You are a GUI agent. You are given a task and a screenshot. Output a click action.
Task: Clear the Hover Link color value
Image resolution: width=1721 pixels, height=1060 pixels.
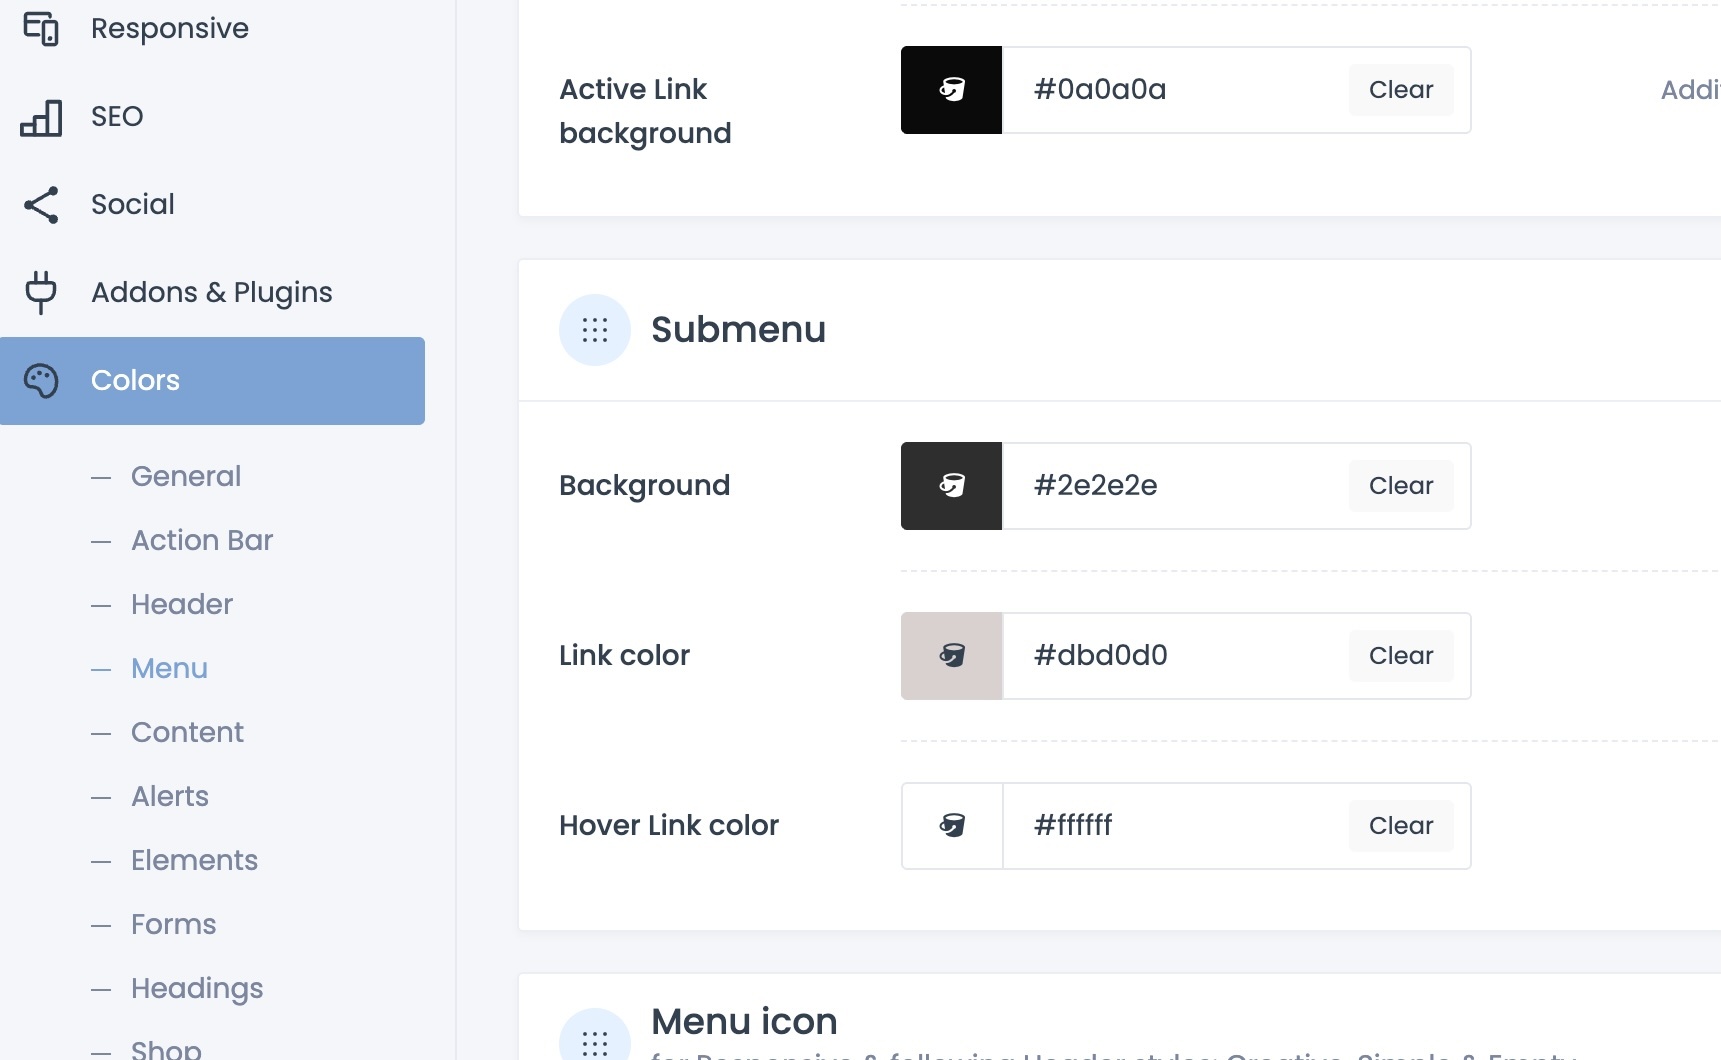[x=1400, y=826]
